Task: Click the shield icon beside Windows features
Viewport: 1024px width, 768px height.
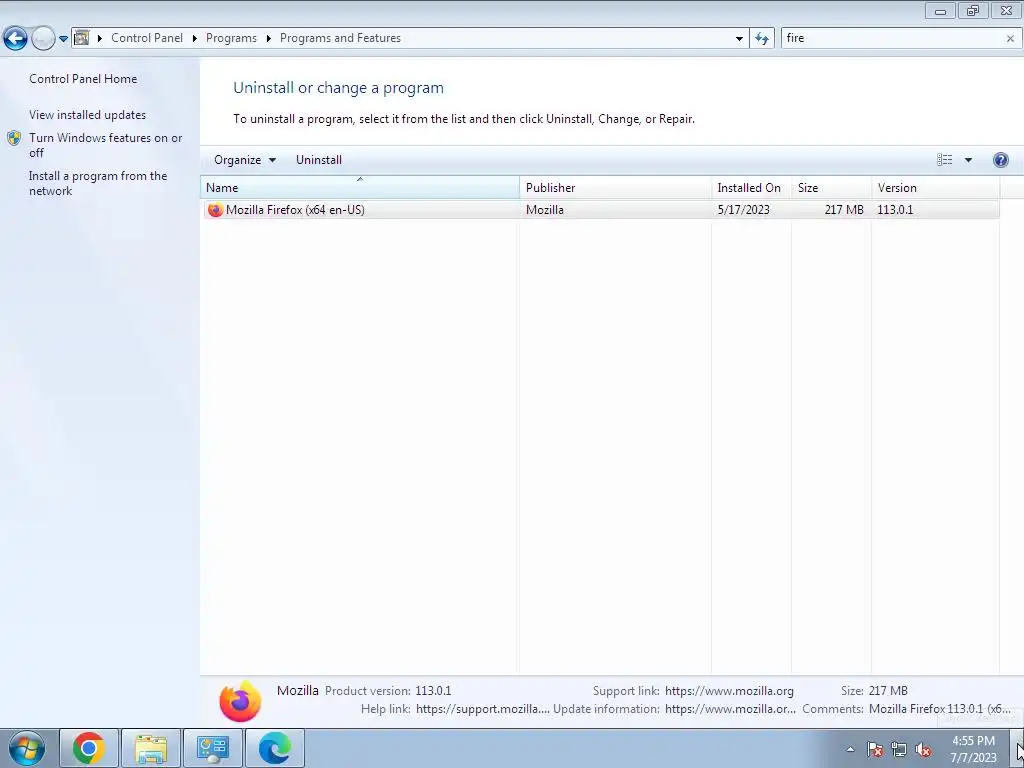Action: [x=14, y=138]
